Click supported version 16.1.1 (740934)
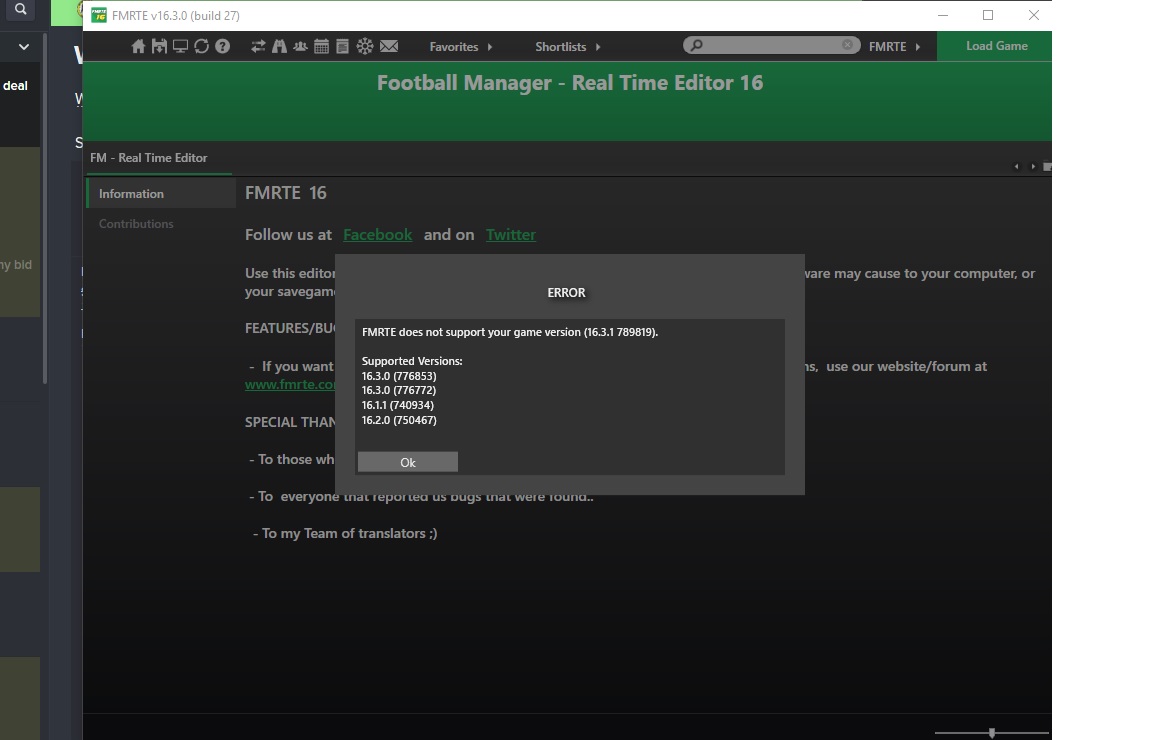Screen dimensions: 1152x740 tap(397, 406)
